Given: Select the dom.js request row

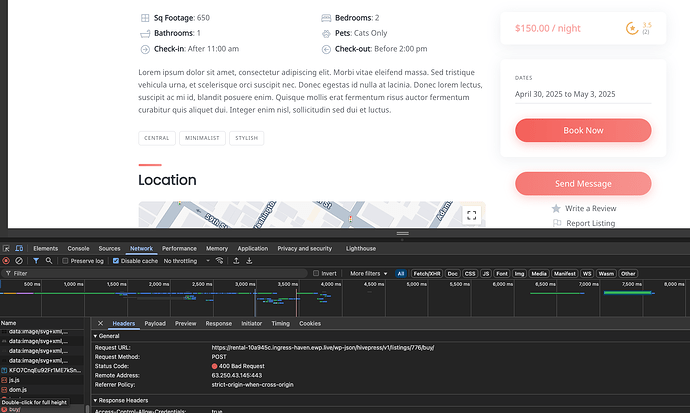Looking at the screenshot, I should 42,390.
